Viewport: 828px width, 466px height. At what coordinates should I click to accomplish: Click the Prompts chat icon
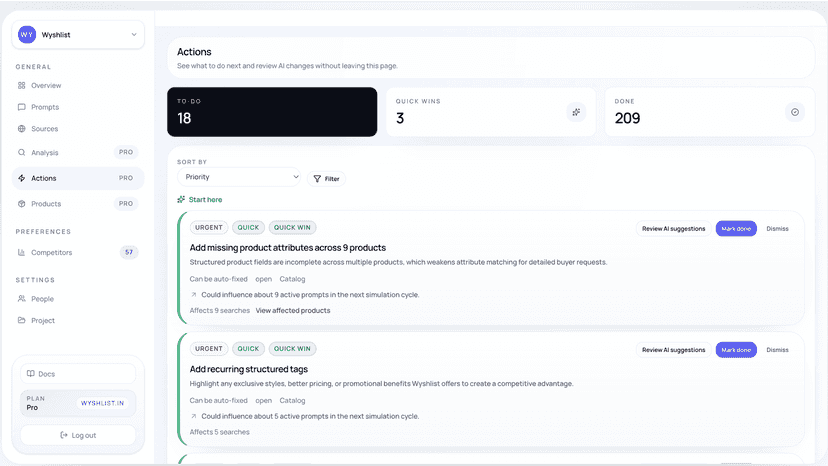click(22, 107)
